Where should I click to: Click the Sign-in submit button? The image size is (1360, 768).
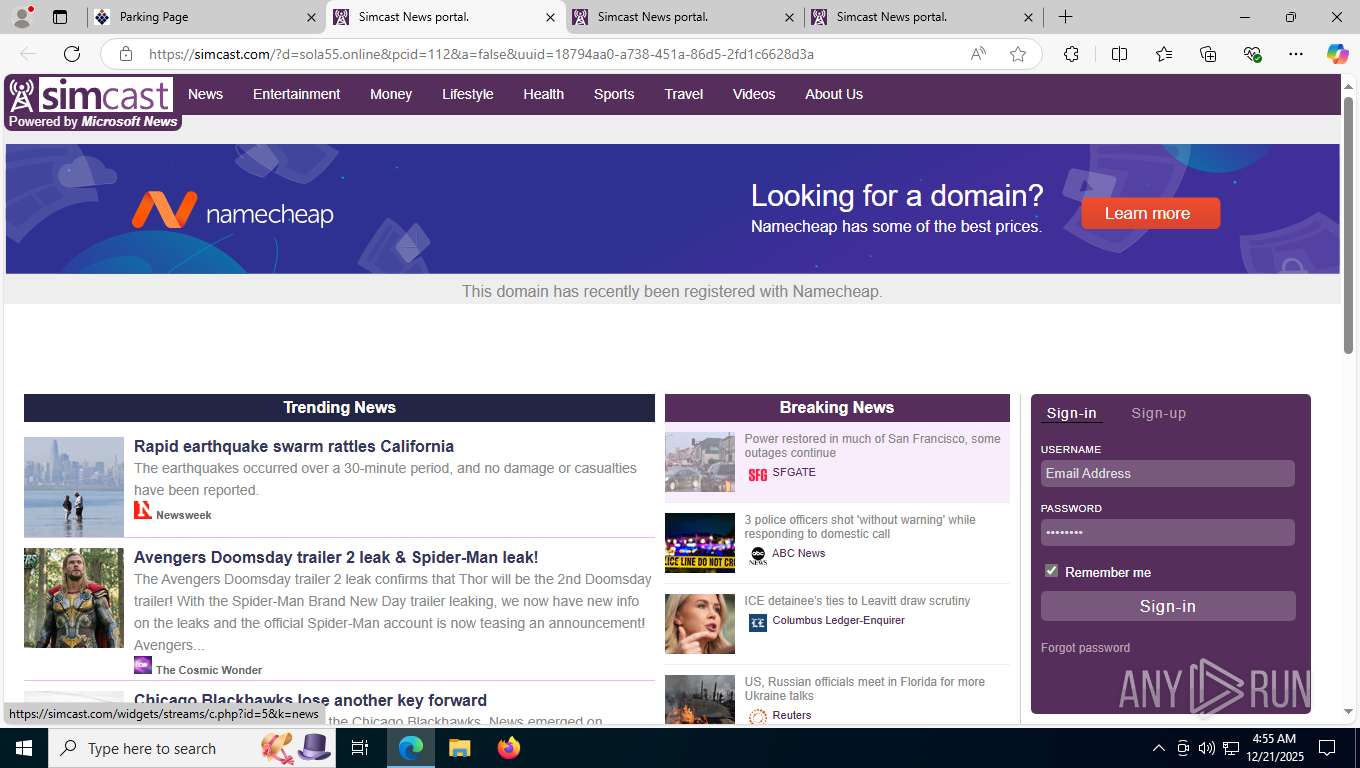pos(1168,606)
